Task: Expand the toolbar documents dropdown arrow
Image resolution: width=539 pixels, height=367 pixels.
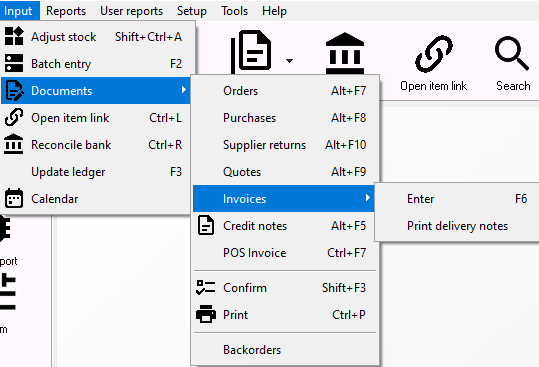Action: pyautogui.click(x=289, y=61)
